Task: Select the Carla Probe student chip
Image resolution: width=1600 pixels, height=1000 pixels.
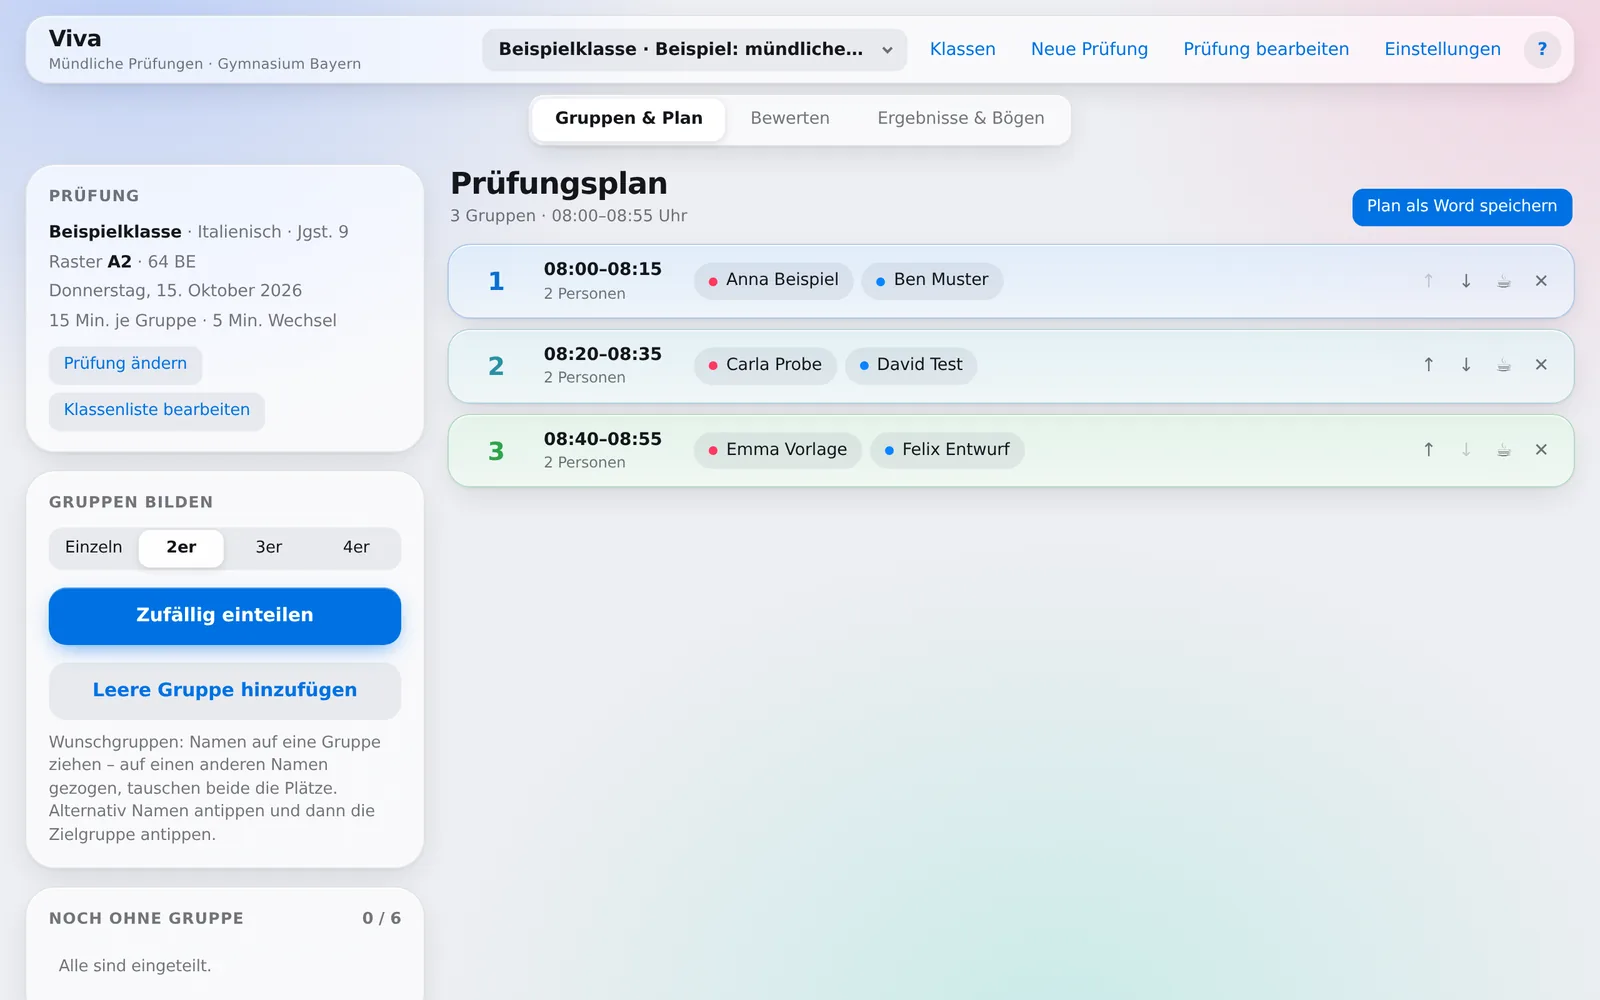Action: click(765, 365)
